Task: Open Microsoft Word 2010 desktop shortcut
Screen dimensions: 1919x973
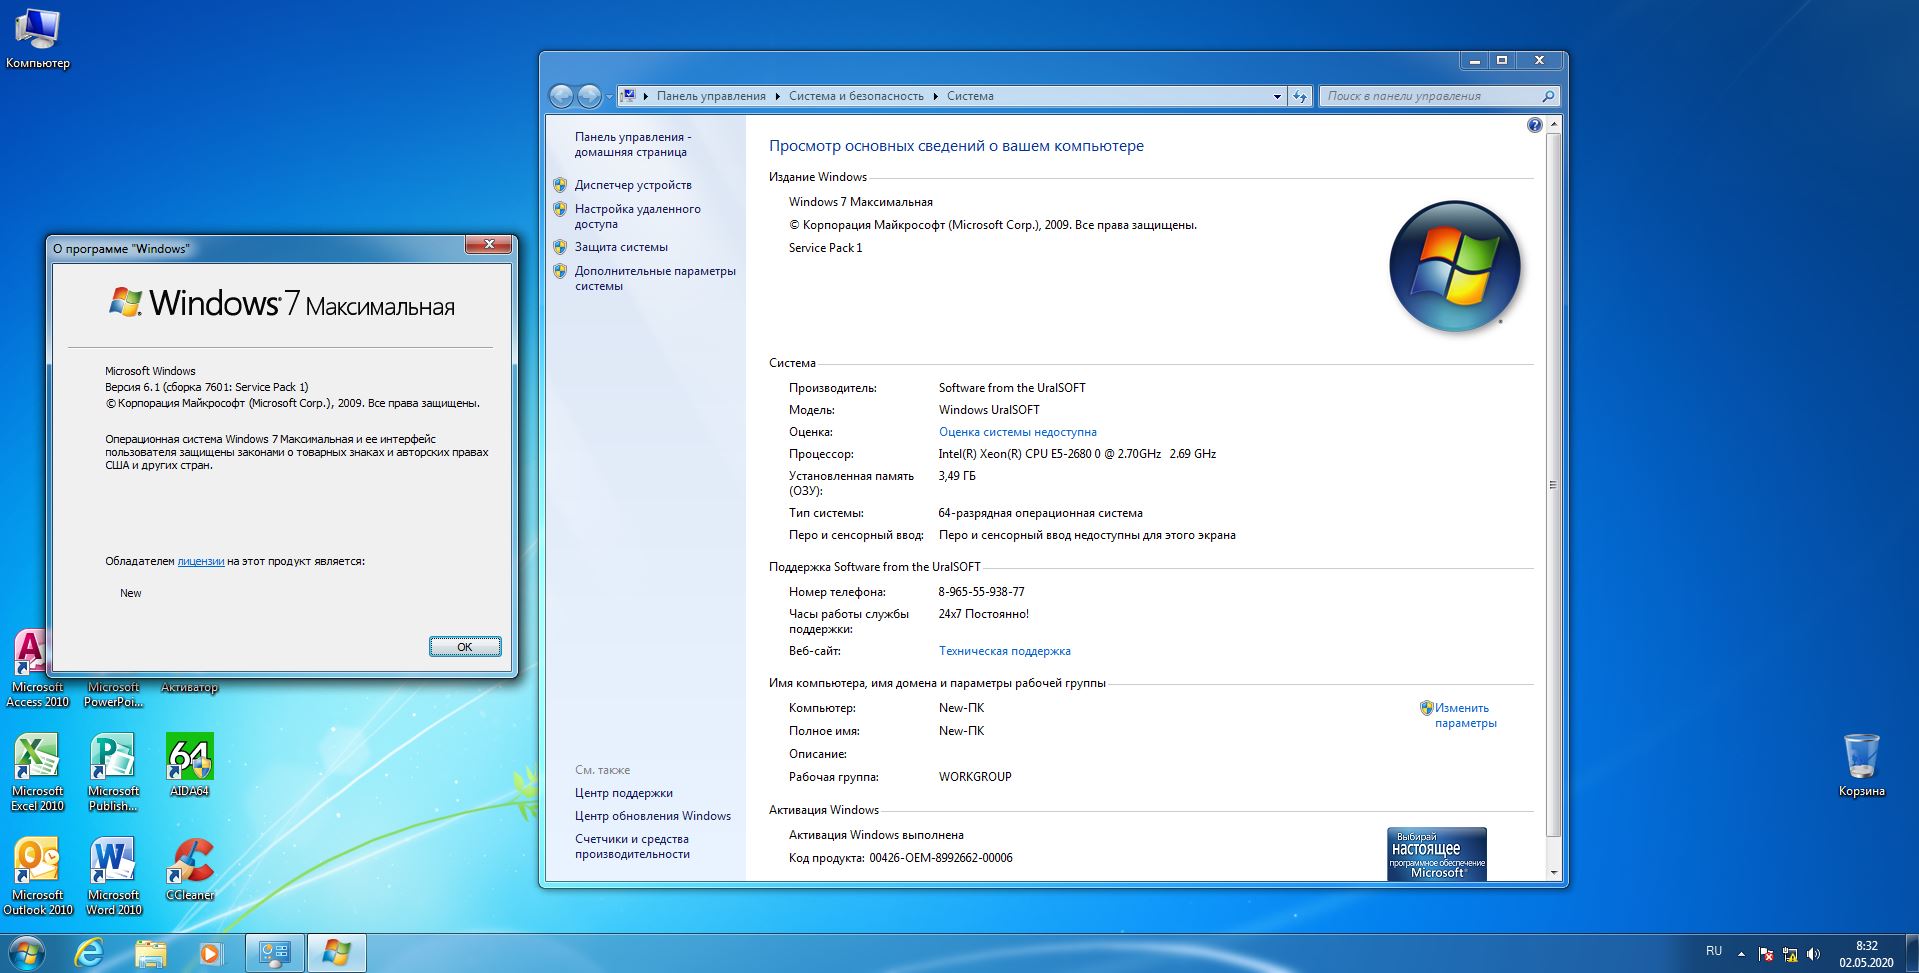Action: (113, 876)
